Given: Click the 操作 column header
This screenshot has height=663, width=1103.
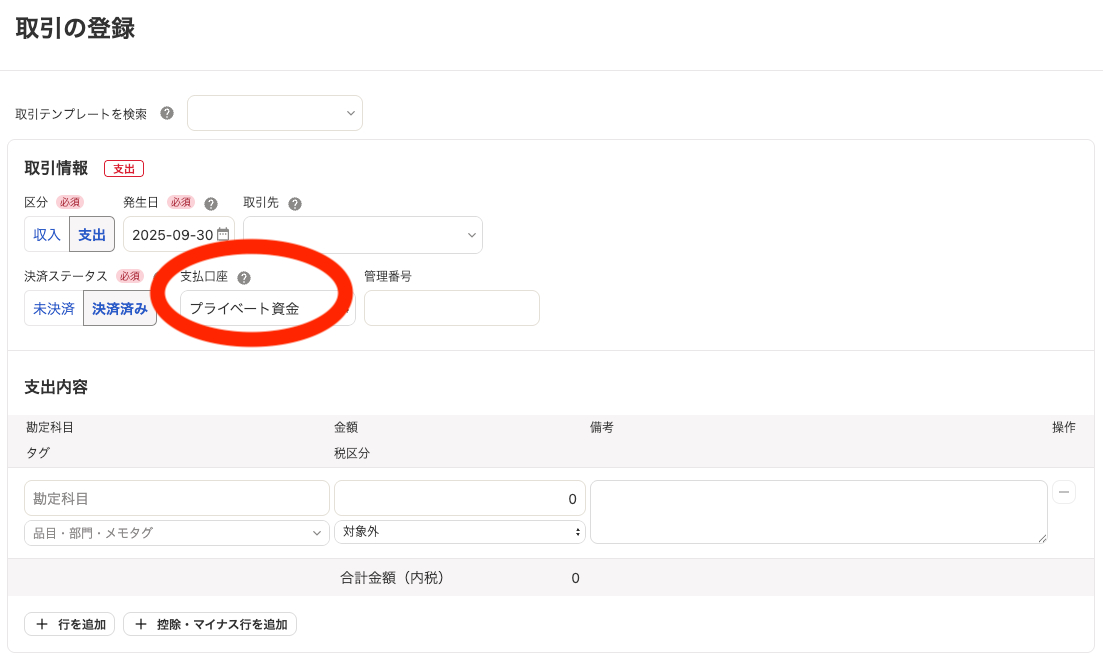Looking at the screenshot, I should click(1064, 427).
